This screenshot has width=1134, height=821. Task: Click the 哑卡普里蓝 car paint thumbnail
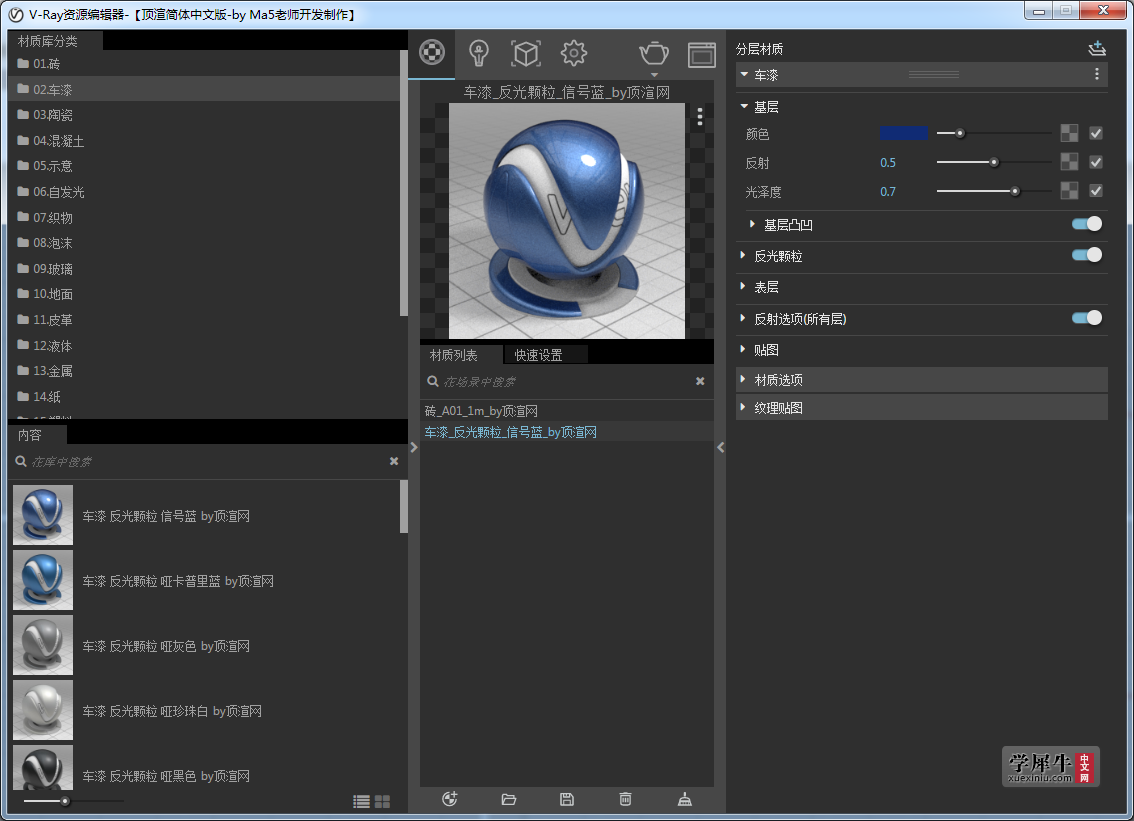(43, 580)
